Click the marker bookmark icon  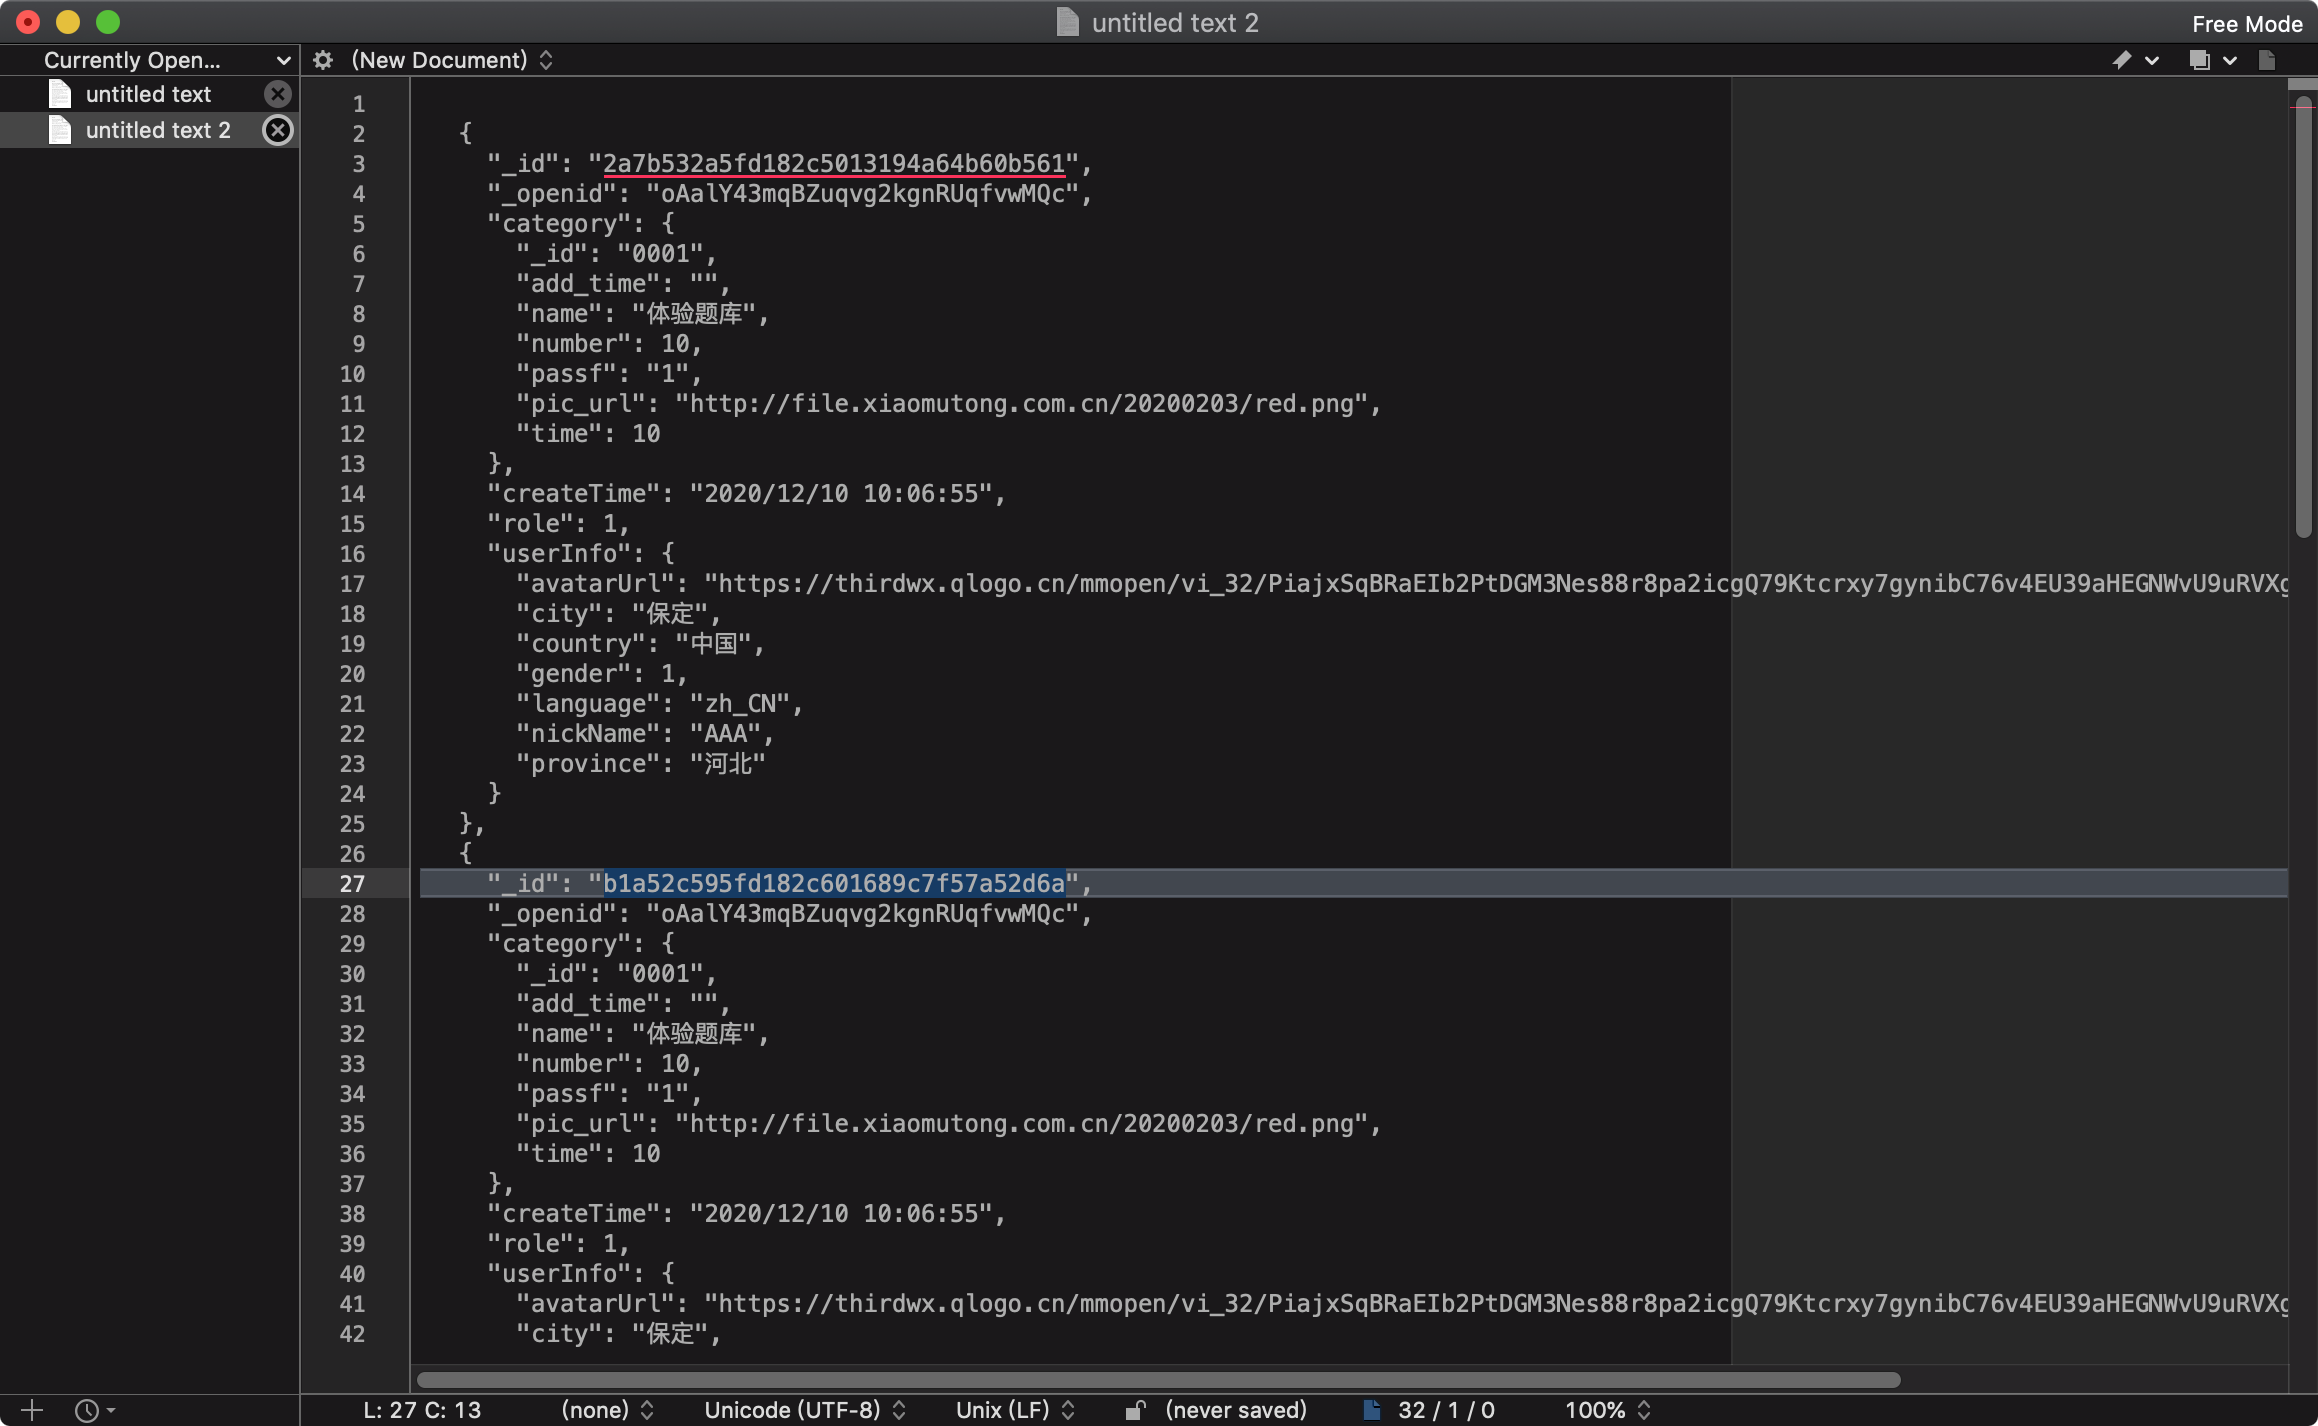[x=2121, y=60]
